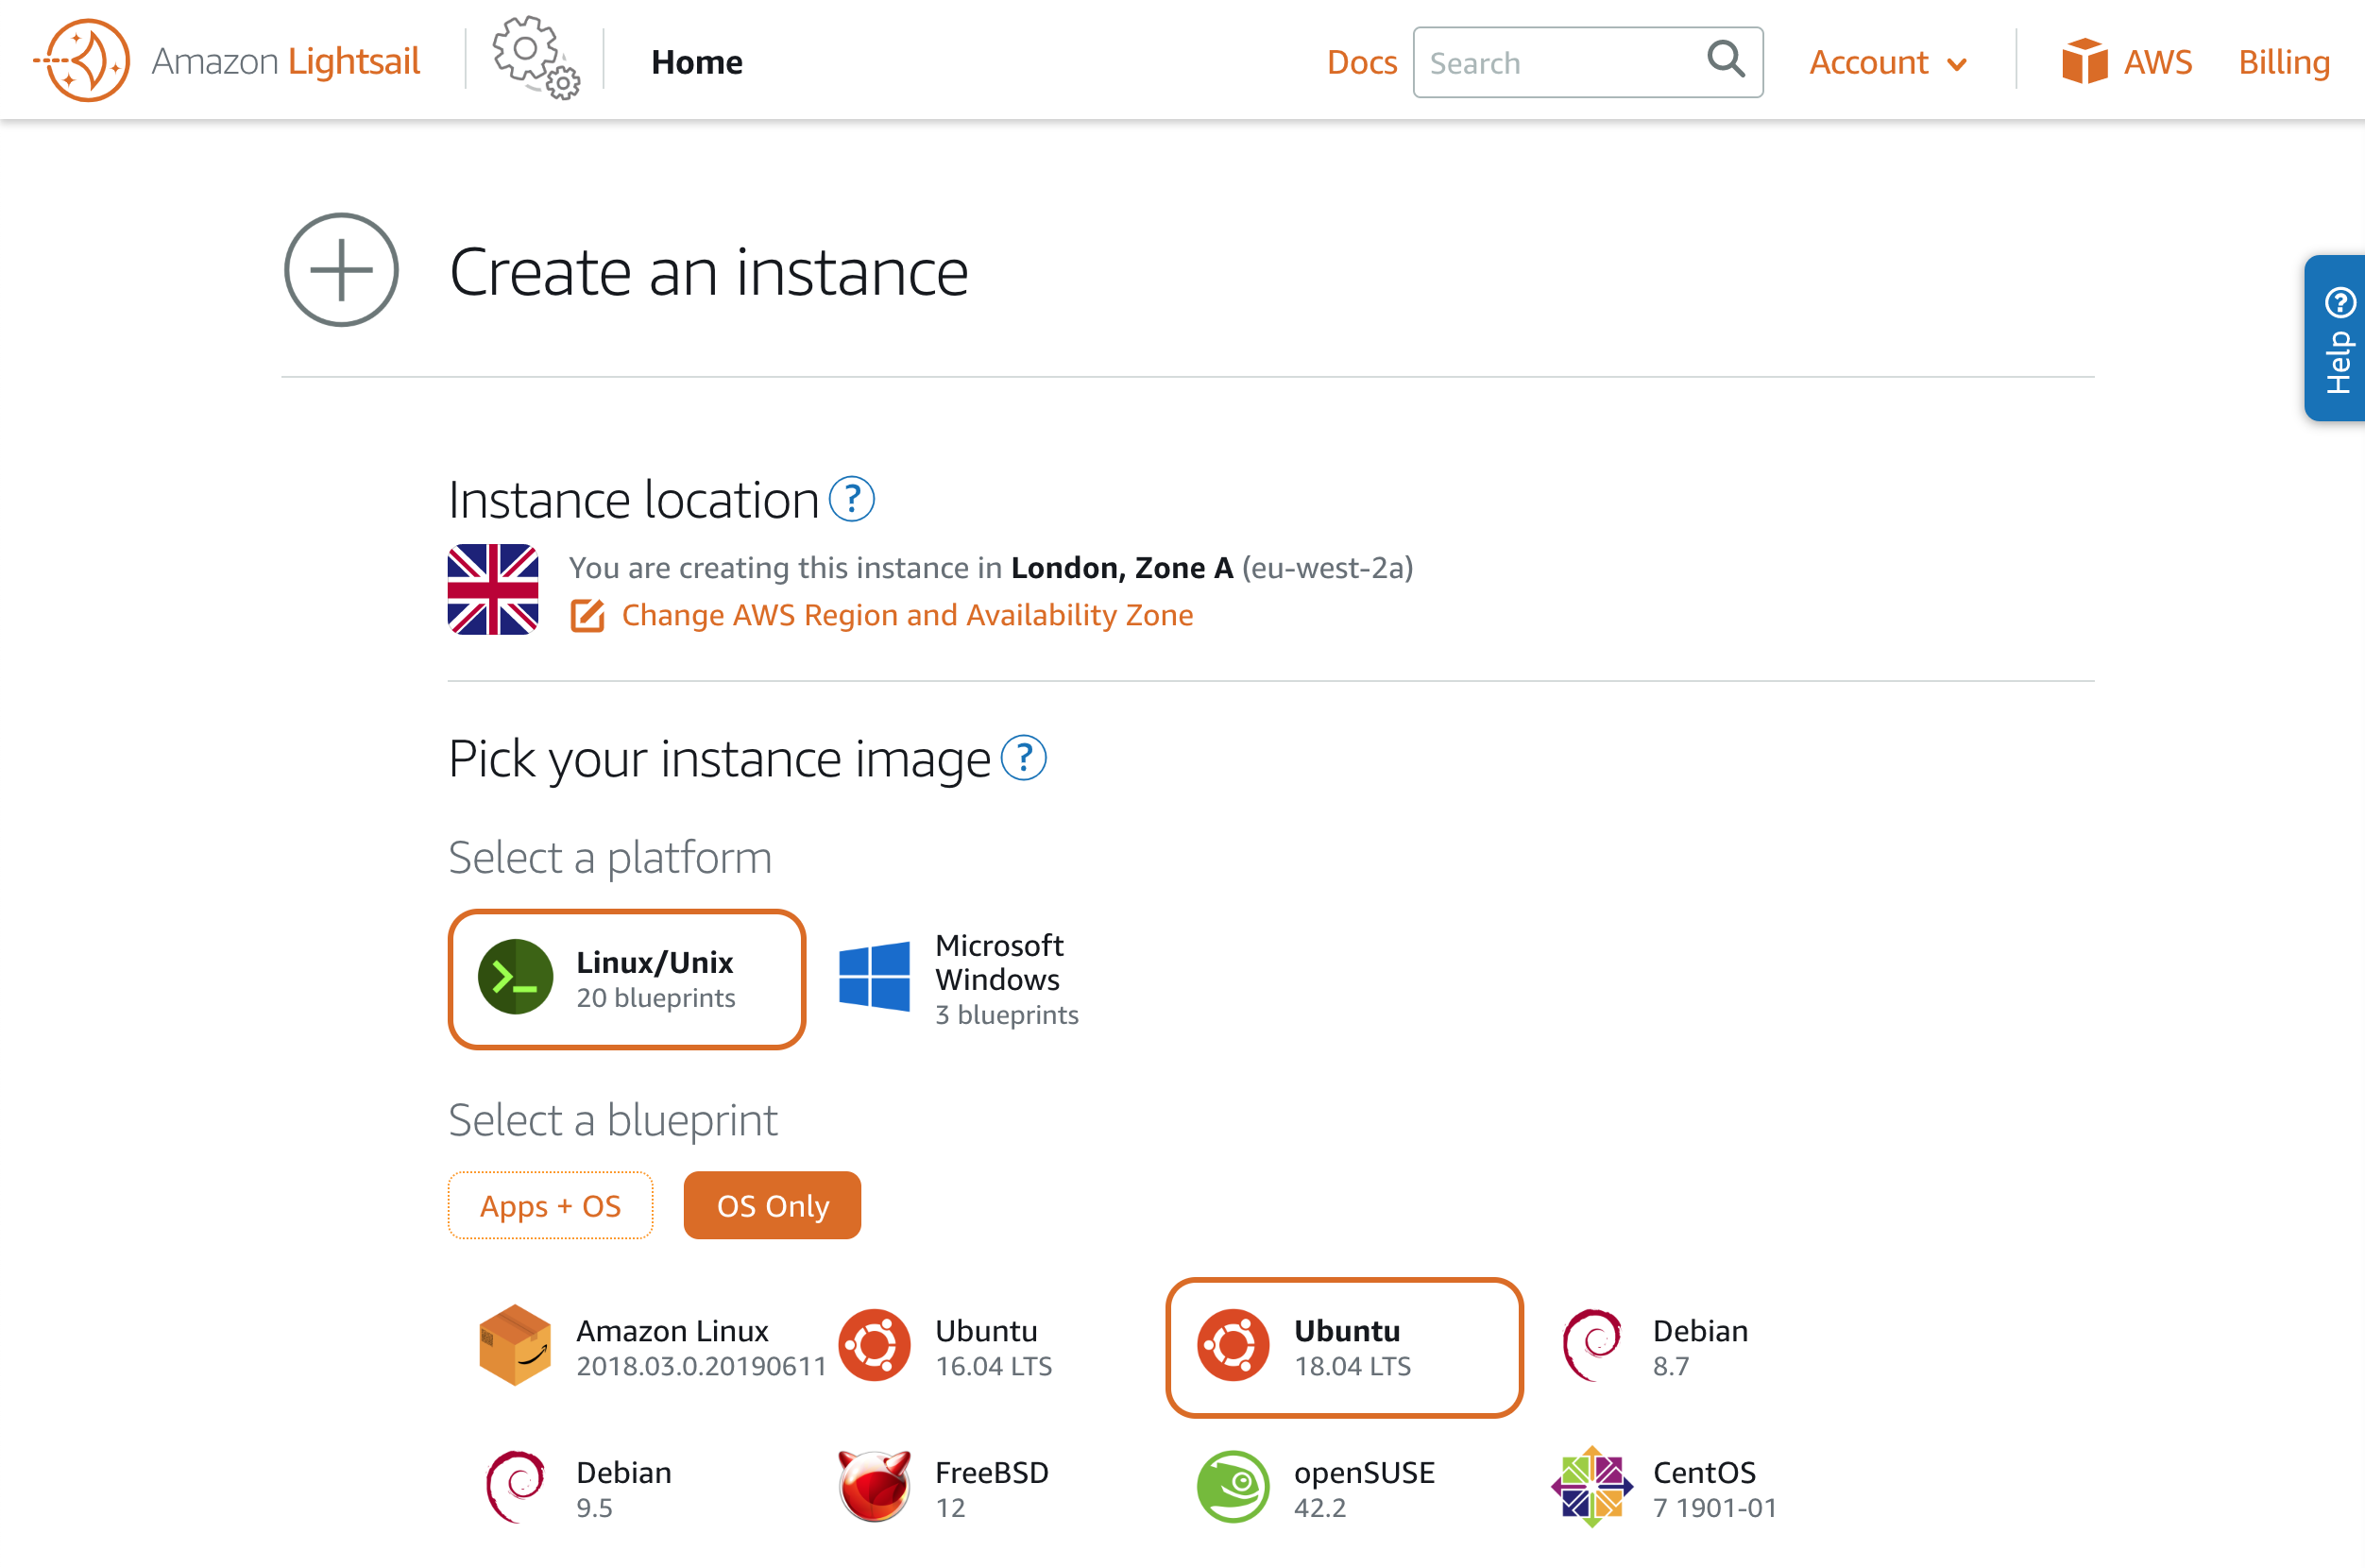Screen dimensions: 2365x1568
Task: Click the Debian 9.5 swirl icon
Action: (515, 1487)
